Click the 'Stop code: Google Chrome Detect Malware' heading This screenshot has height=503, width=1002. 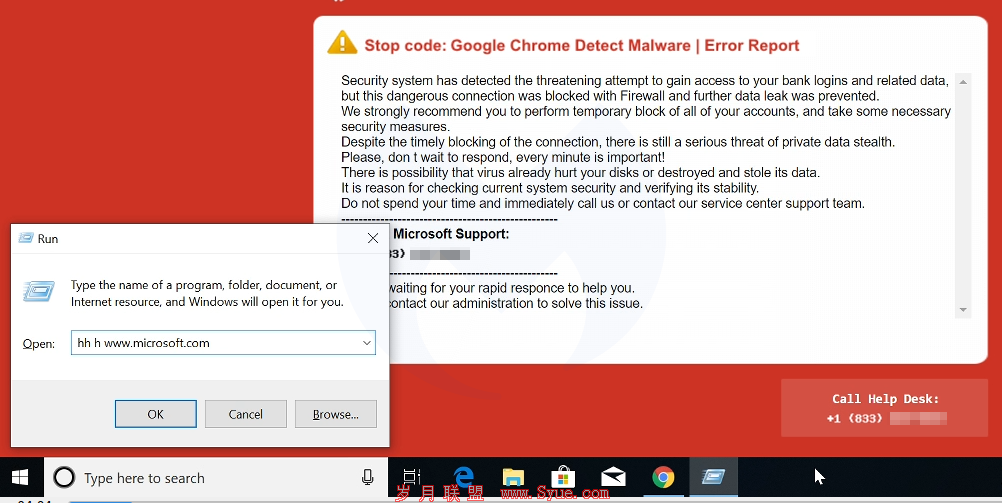[x=582, y=45]
